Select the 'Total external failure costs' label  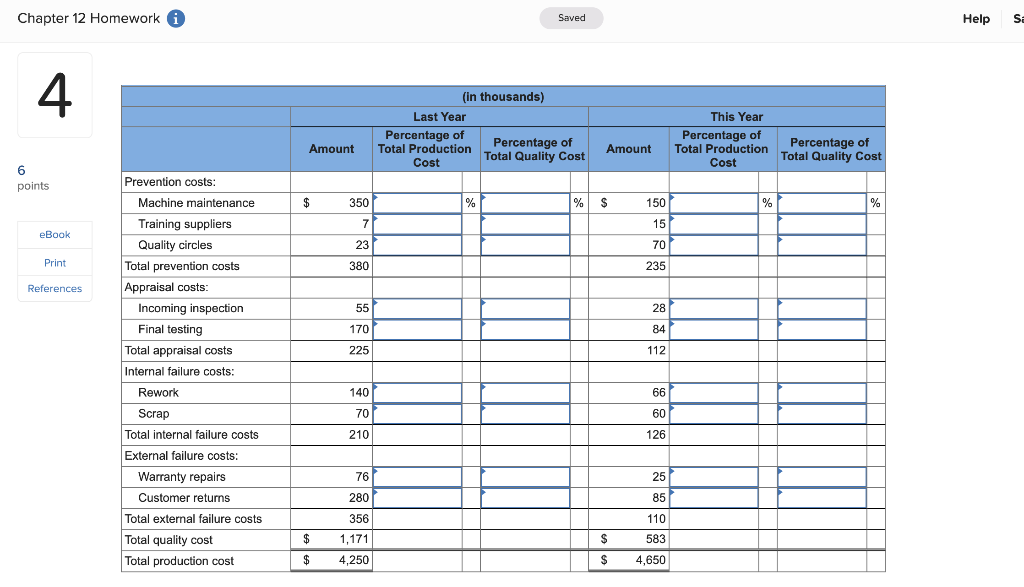pos(193,519)
